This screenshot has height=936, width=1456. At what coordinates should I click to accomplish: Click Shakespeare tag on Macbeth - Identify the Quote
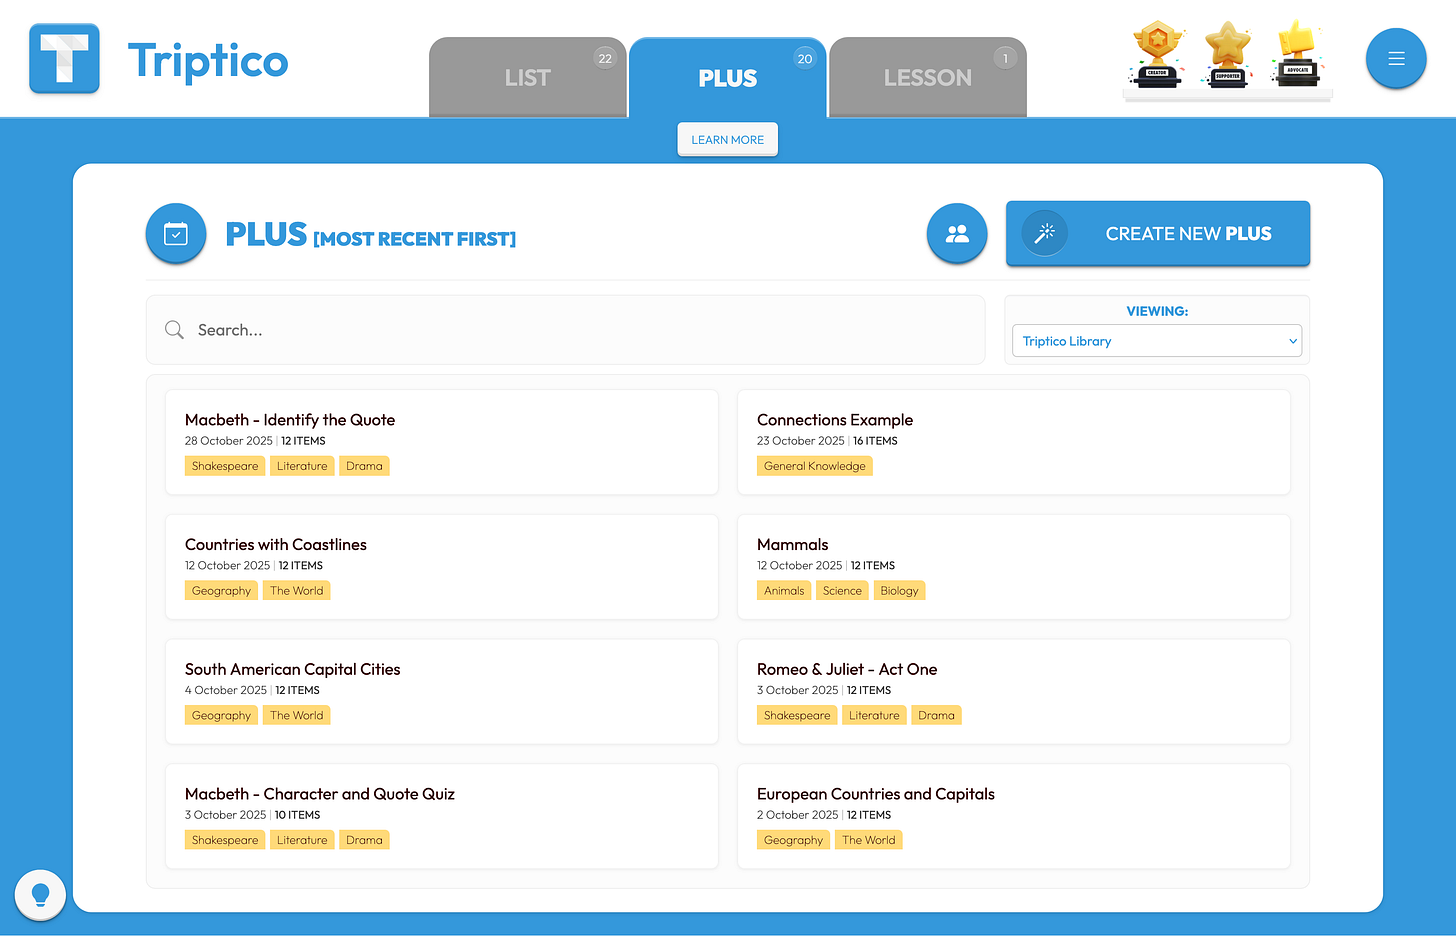click(x=225, y=466)
